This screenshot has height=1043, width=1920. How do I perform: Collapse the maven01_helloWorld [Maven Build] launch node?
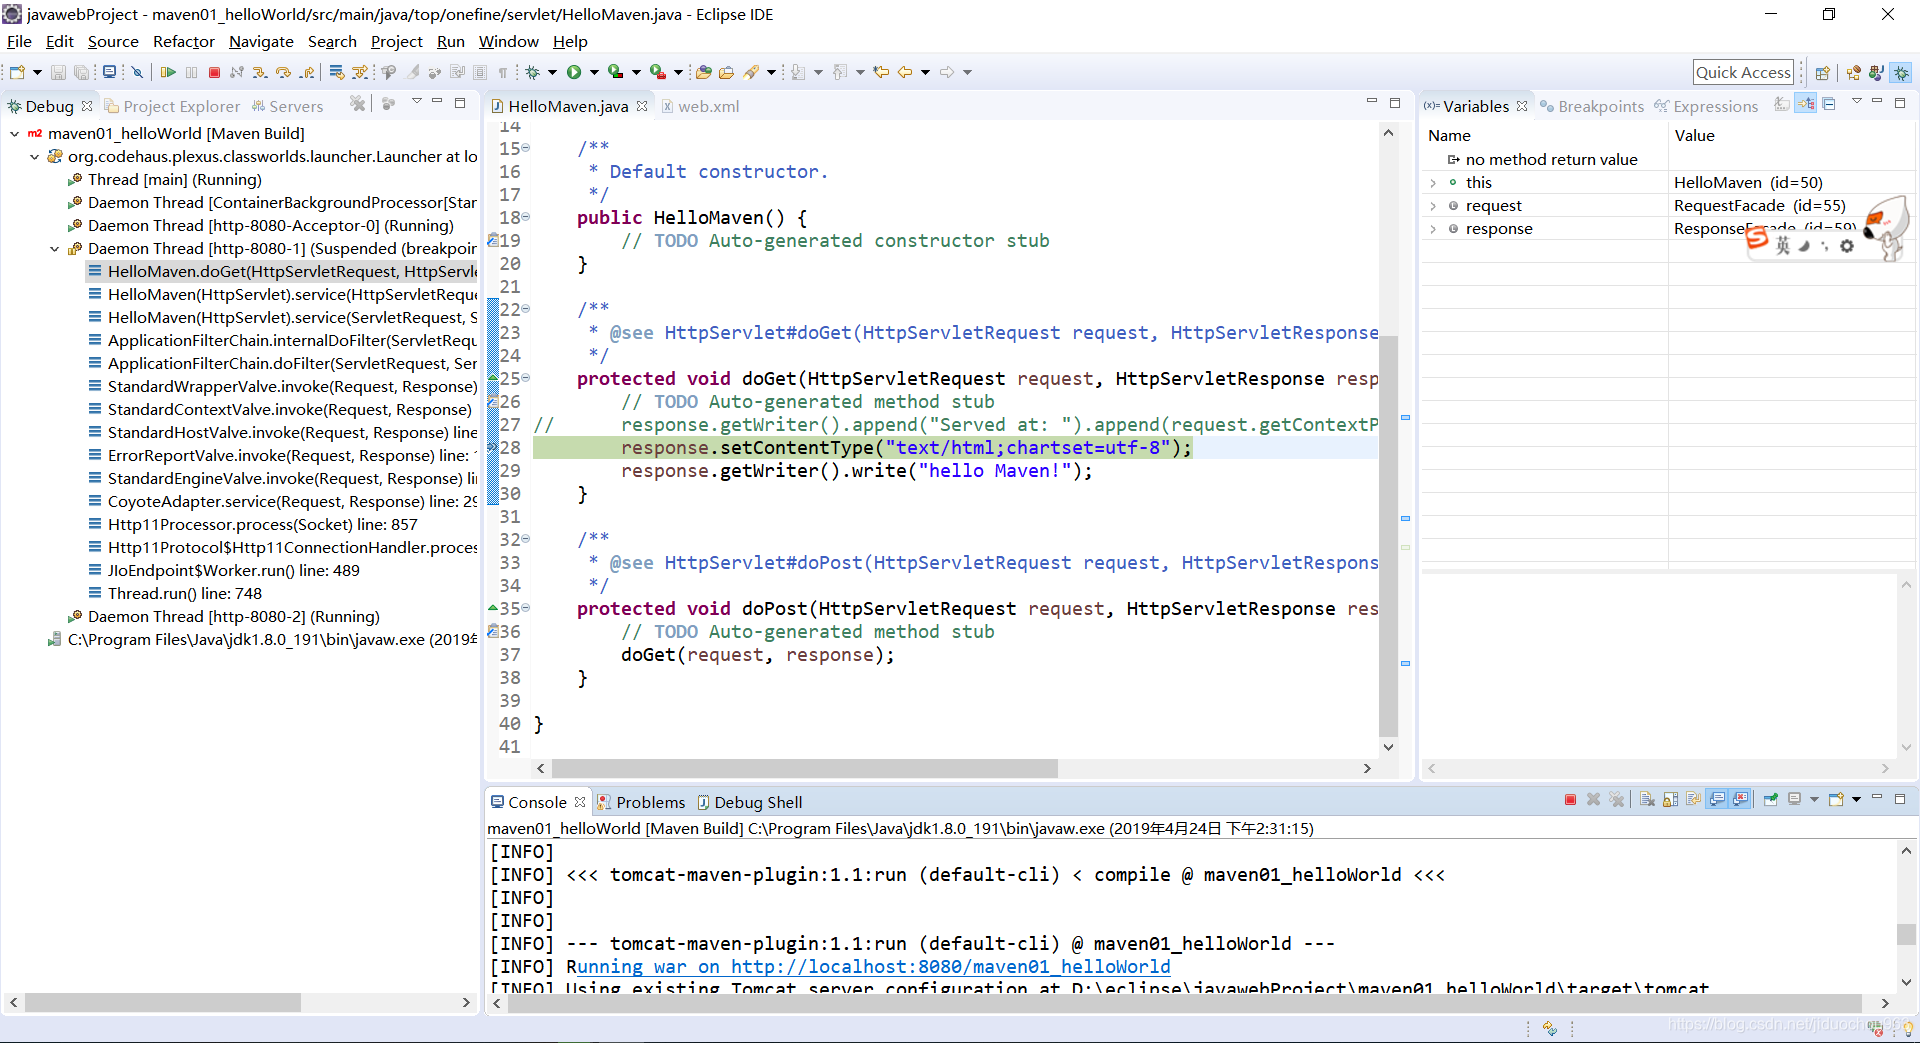tap(14, 133)
